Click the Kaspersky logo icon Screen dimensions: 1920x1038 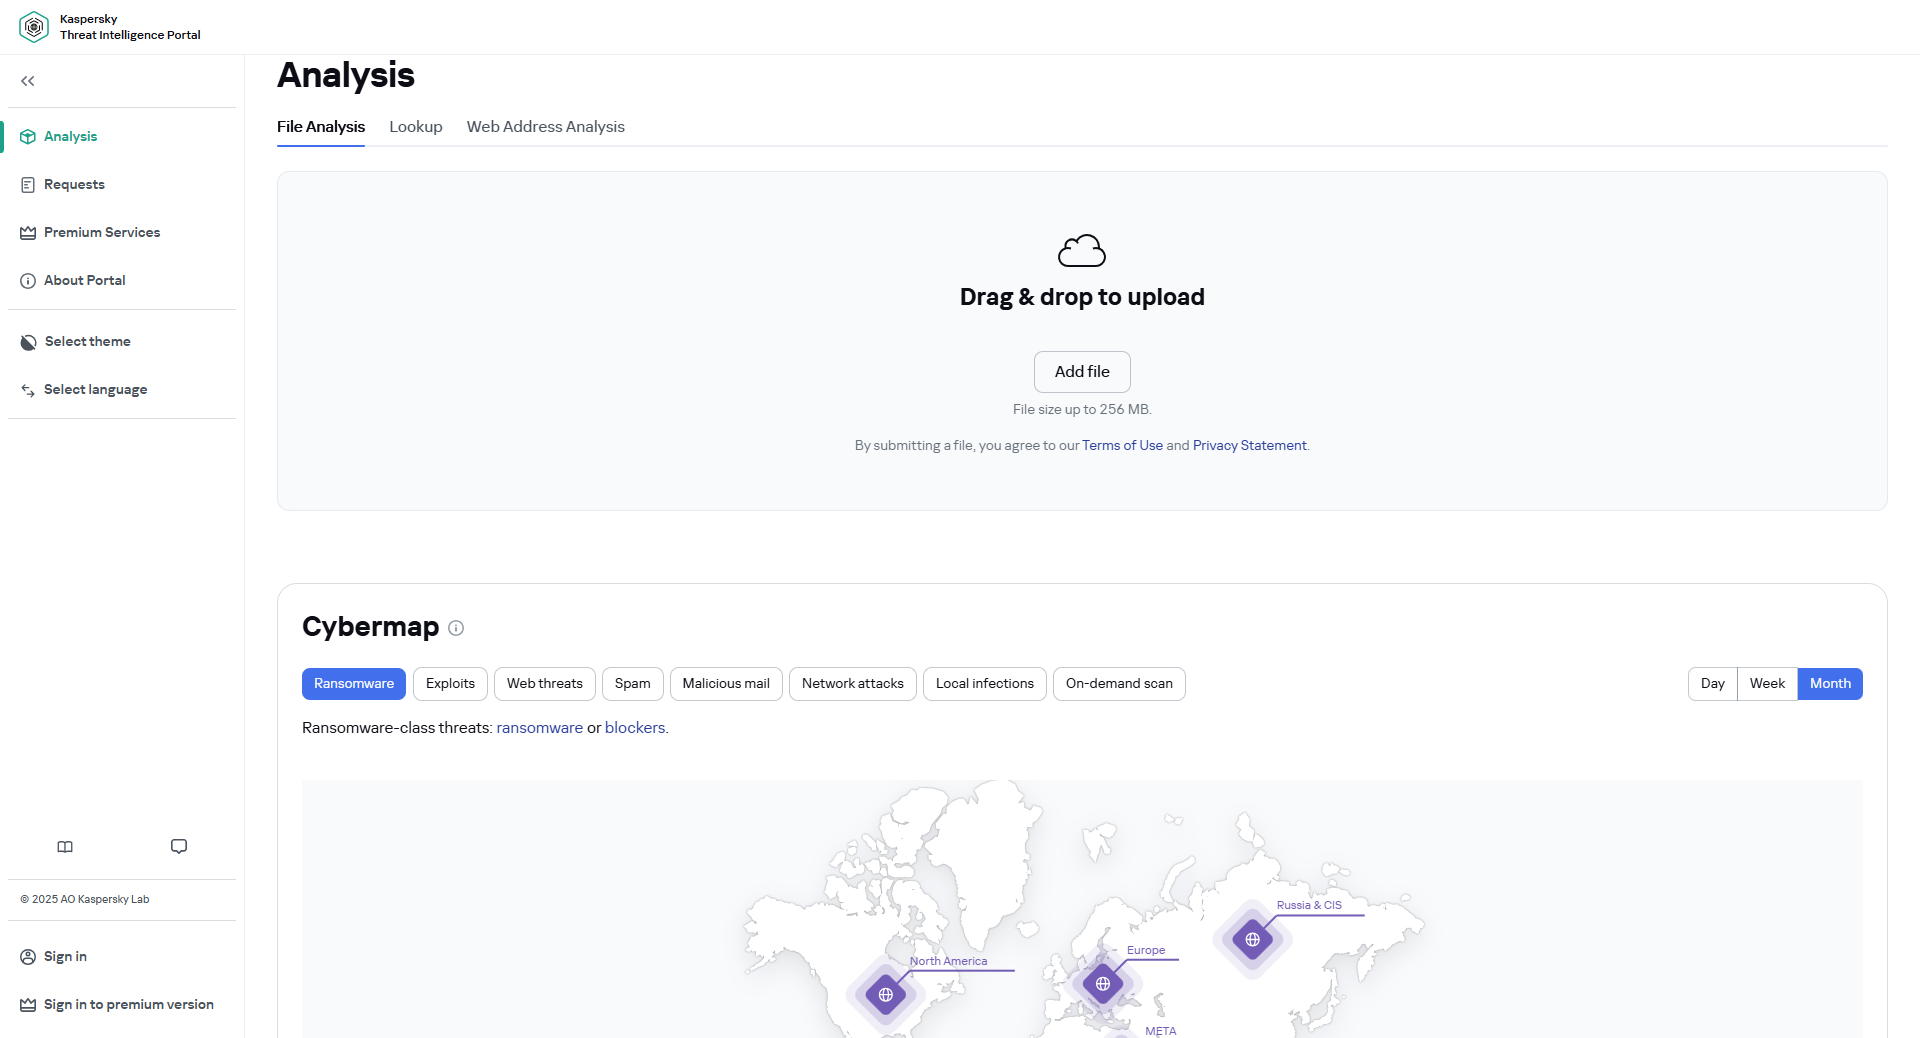coord(34,27)
